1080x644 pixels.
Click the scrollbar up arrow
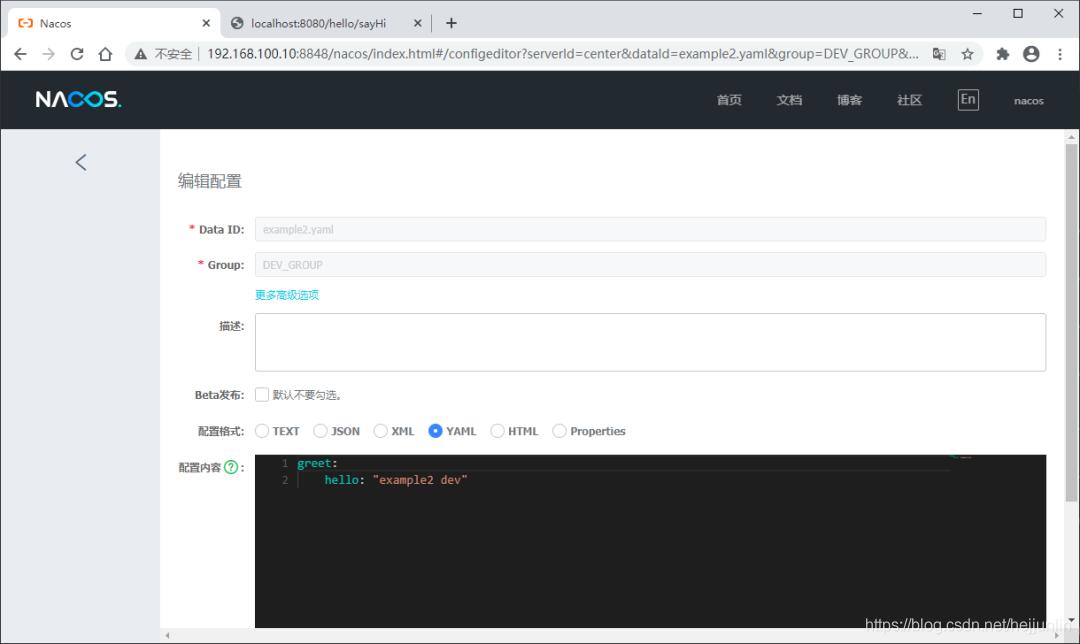click(1071, 137)
